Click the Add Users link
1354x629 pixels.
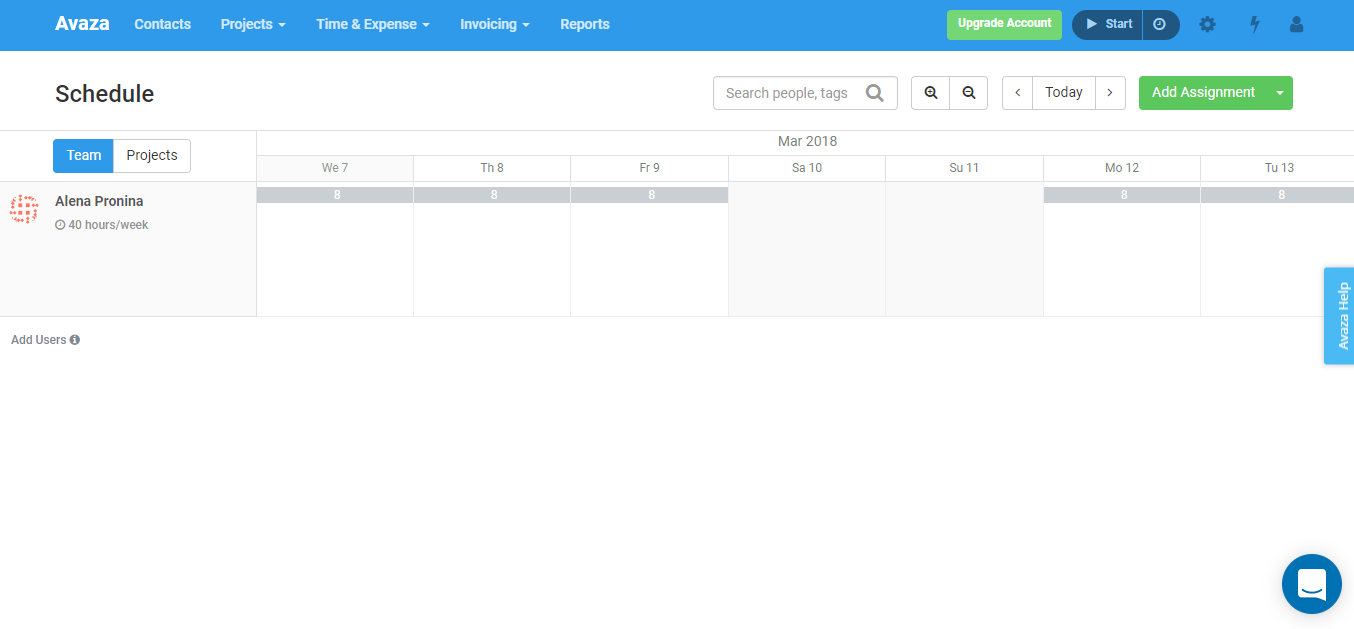pyautogui.click(x=38, y=340)
